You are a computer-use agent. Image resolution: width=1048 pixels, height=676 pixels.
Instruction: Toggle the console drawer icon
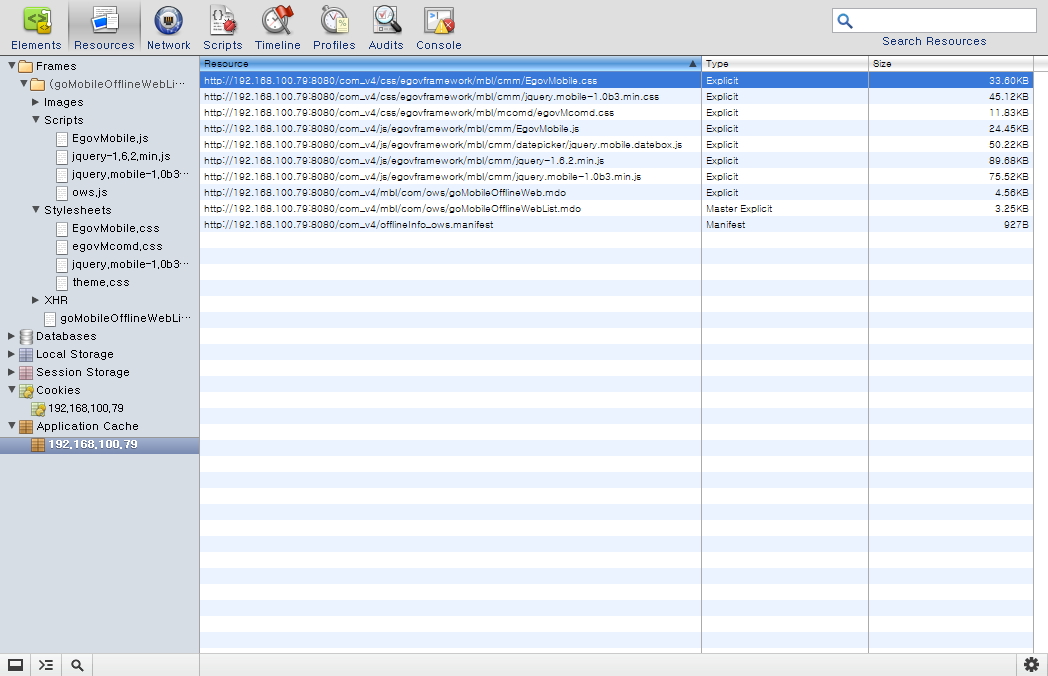tap(46, 665)
